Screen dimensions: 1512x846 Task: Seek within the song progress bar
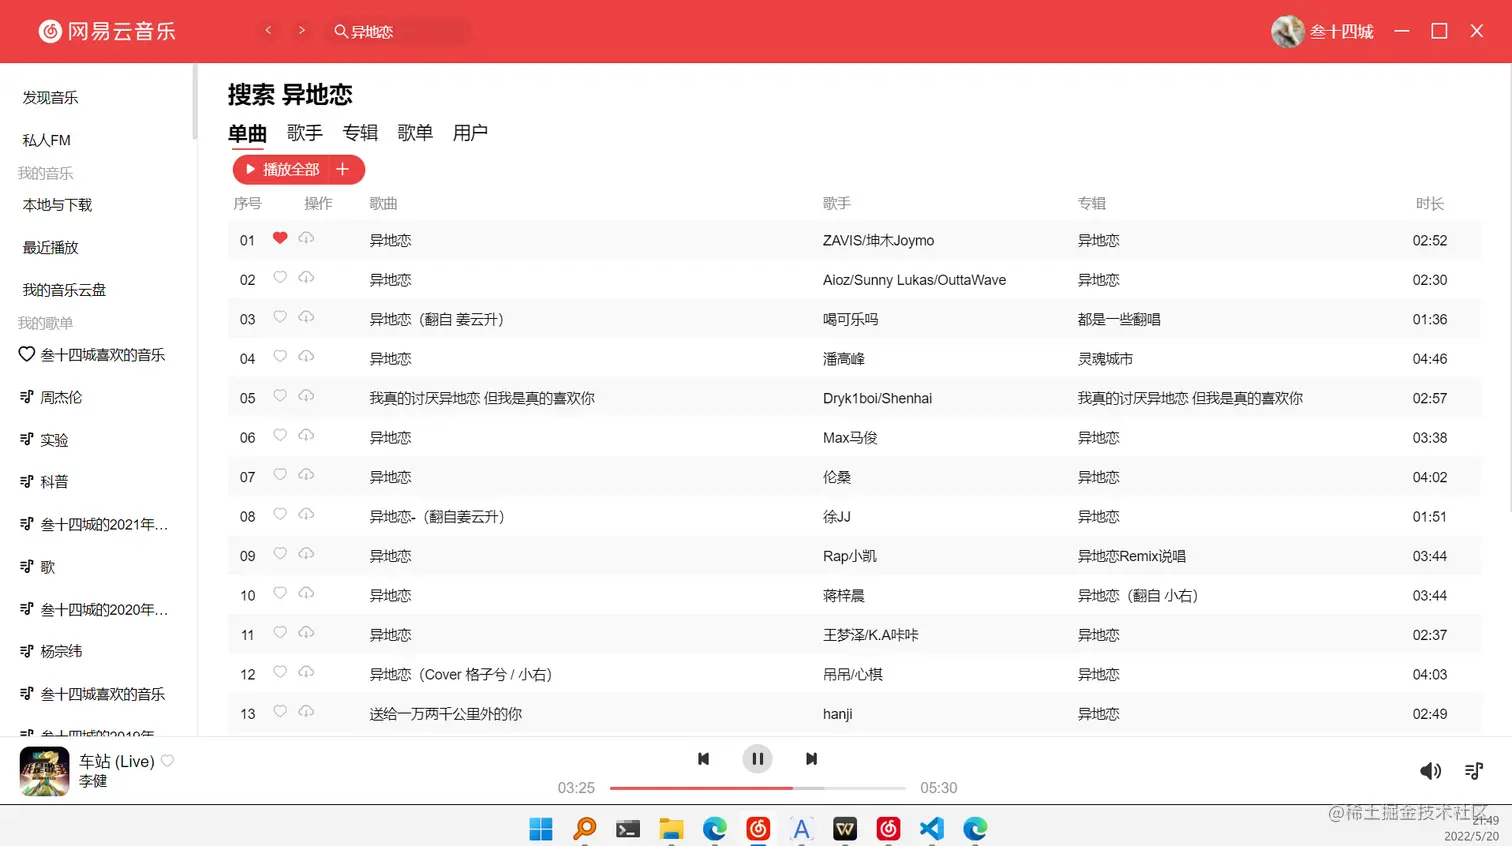[x=758, y=788]
